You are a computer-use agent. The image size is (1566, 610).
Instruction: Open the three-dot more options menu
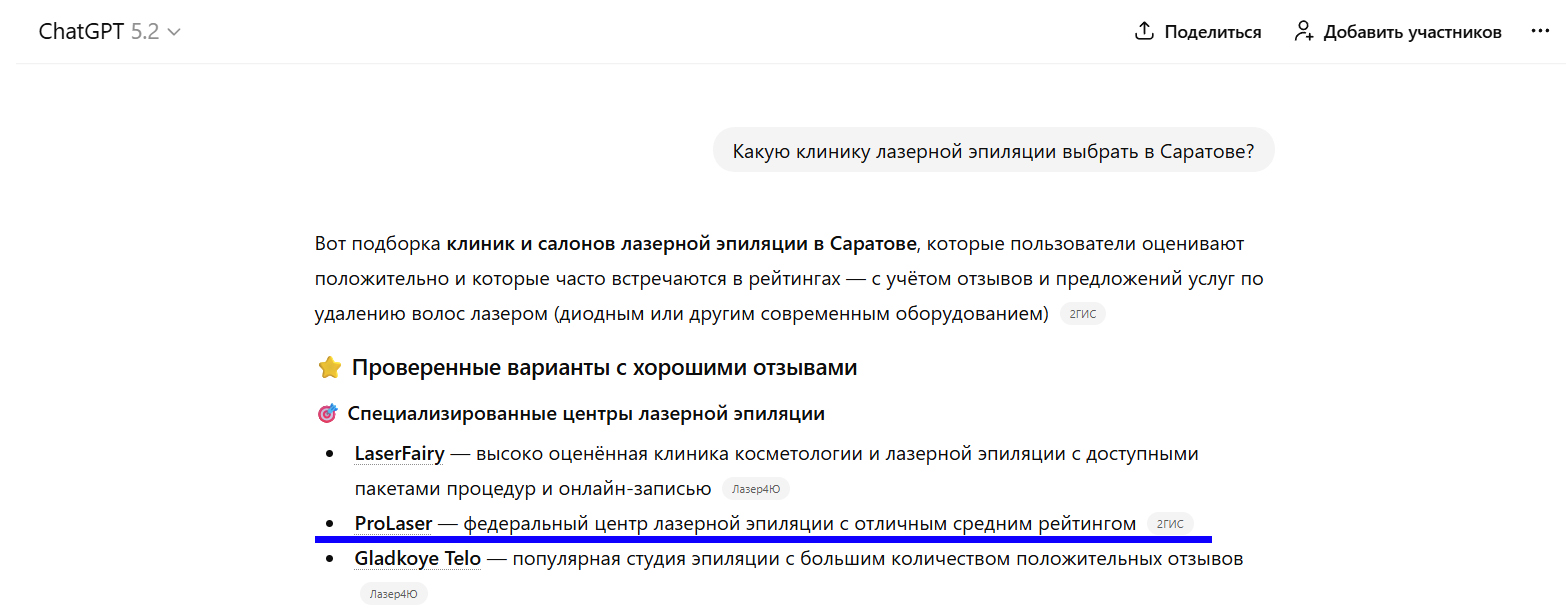pyautogui.click(x=1540, y=32)
